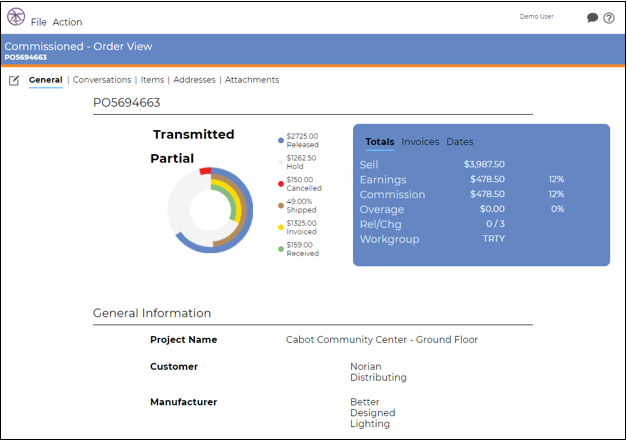
Task: Click the '$150.00 Cancelled' legend text
Action: [304, 184]
